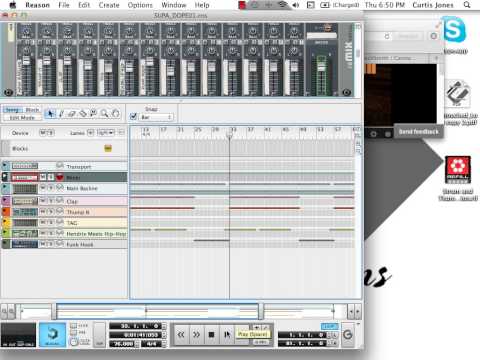Select the Mute tool

point(93,114)
